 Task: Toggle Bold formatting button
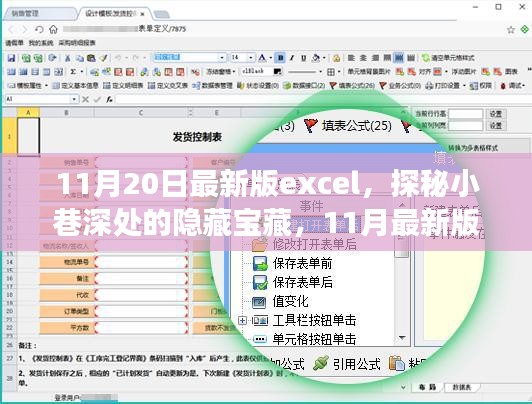[280, 58]
